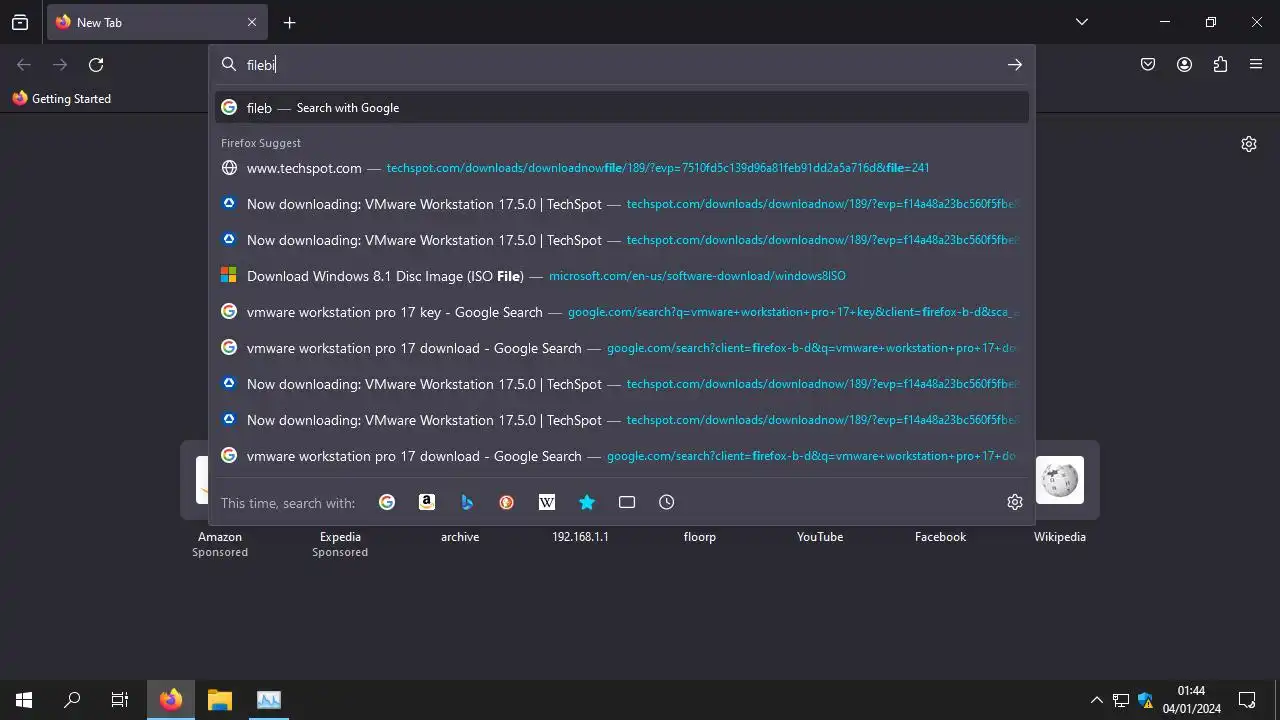Go back one page
Viewport: 1280px width, 720px height.
24,65
